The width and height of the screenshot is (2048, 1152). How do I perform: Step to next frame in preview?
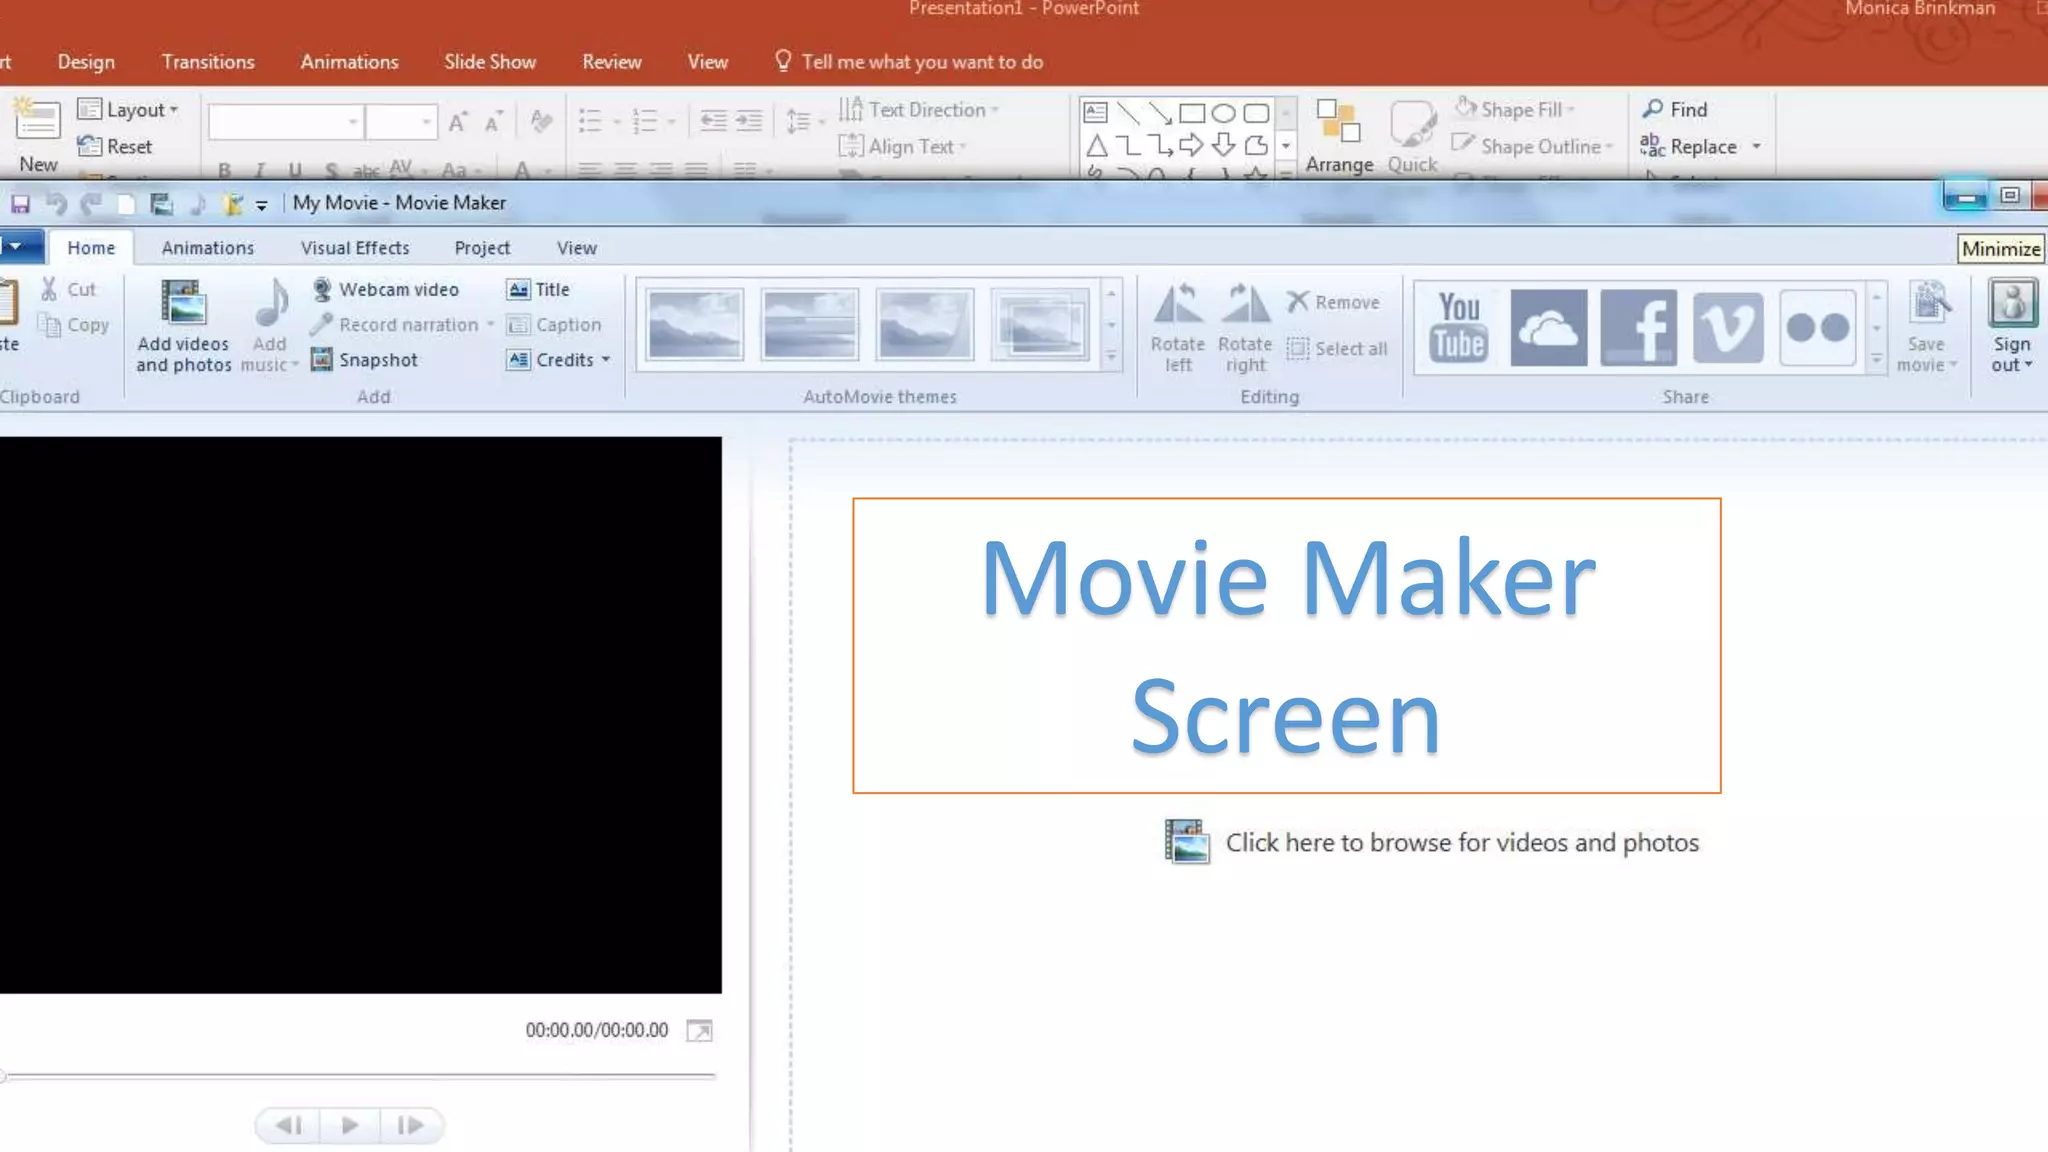[410, 1125]
